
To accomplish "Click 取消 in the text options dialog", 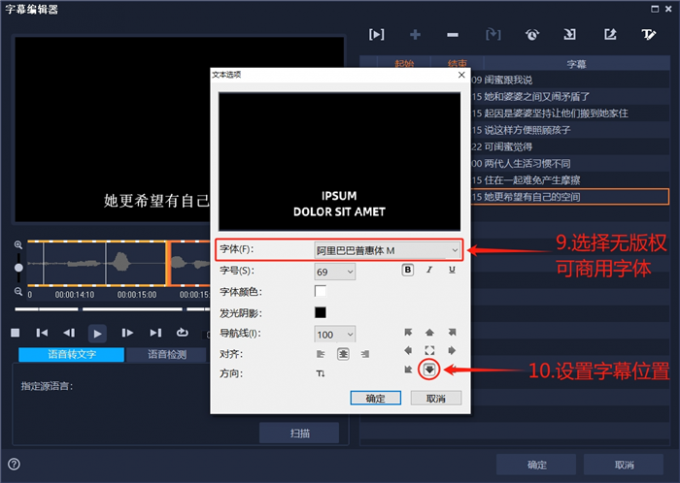I will 436,398.
